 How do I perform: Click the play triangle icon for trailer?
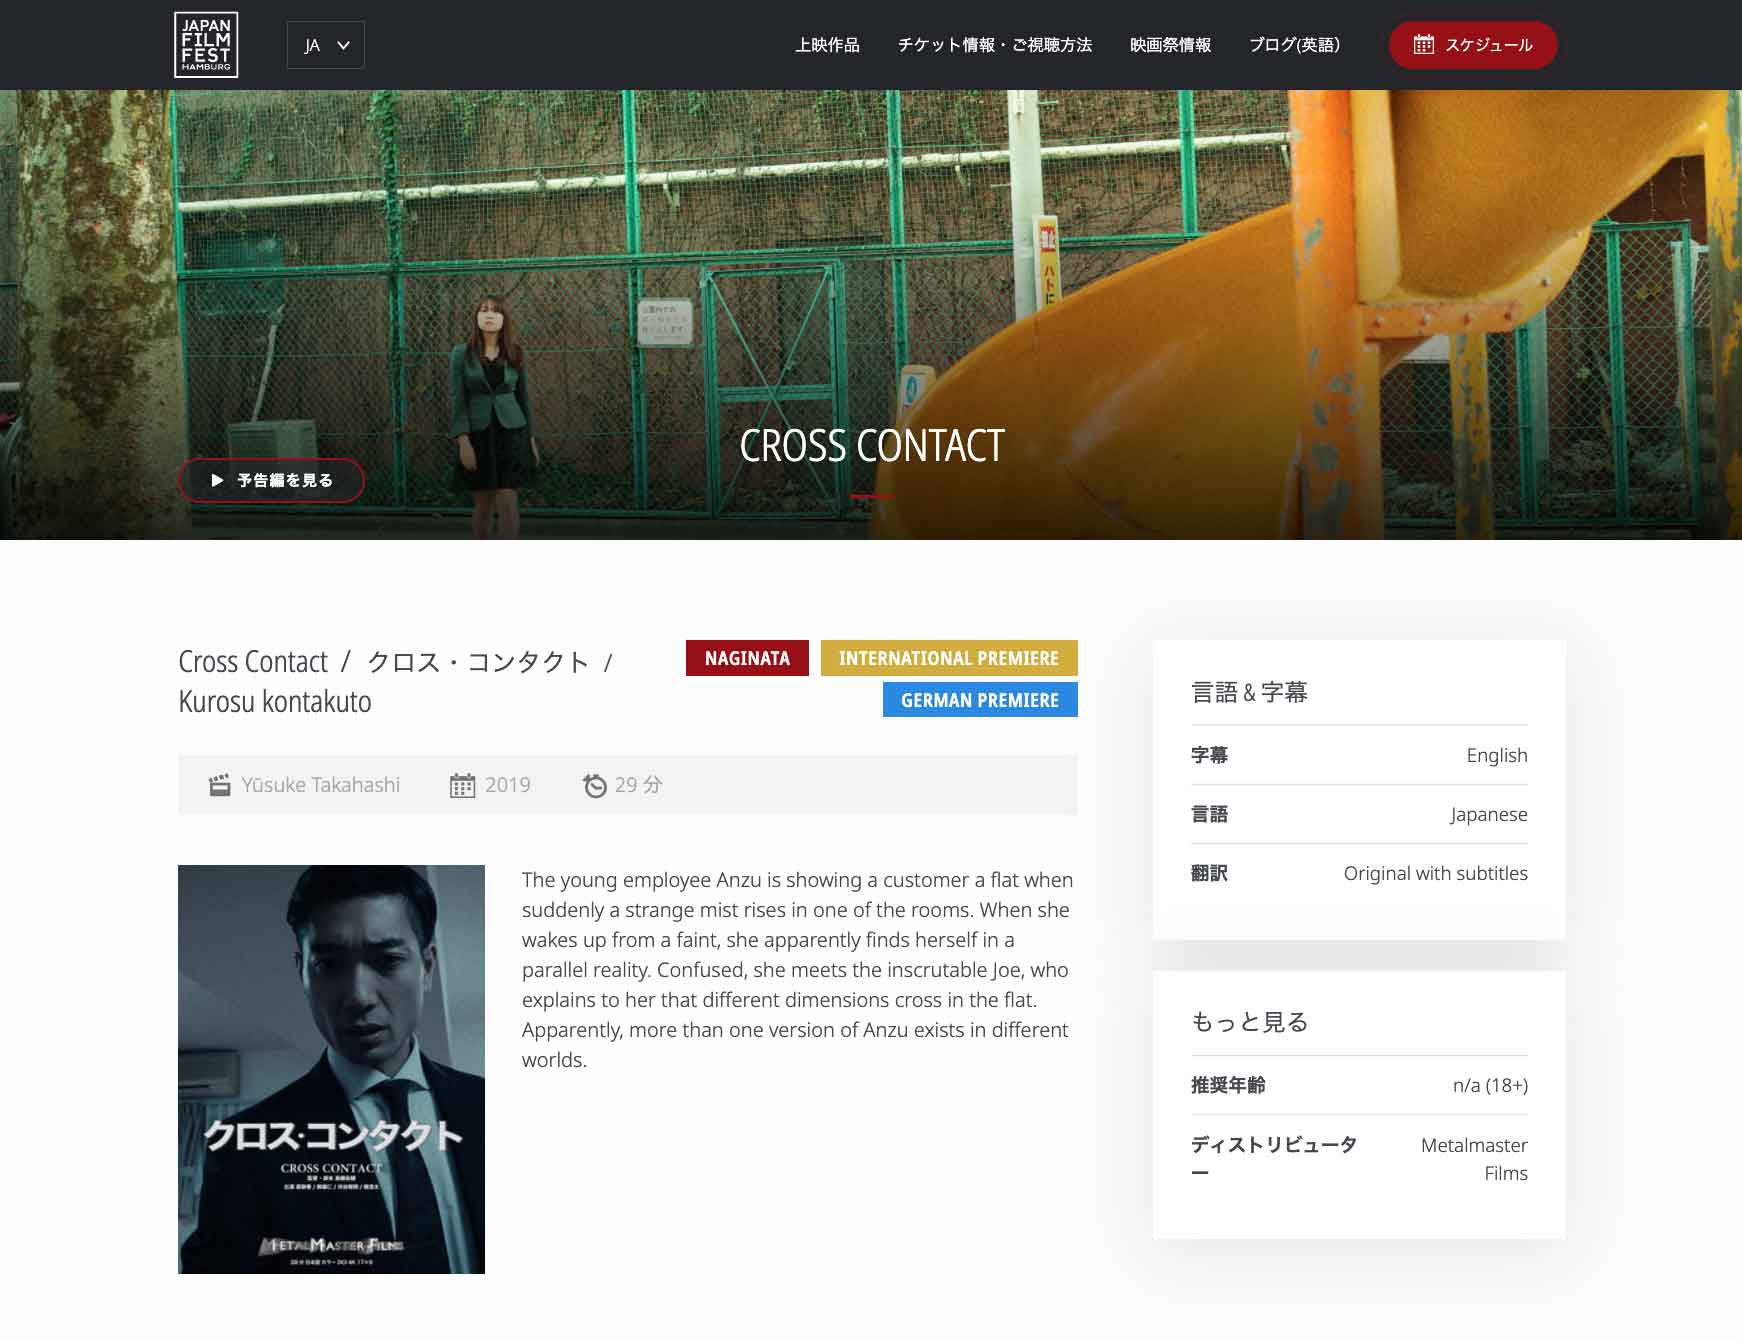(x=217, y=480)
